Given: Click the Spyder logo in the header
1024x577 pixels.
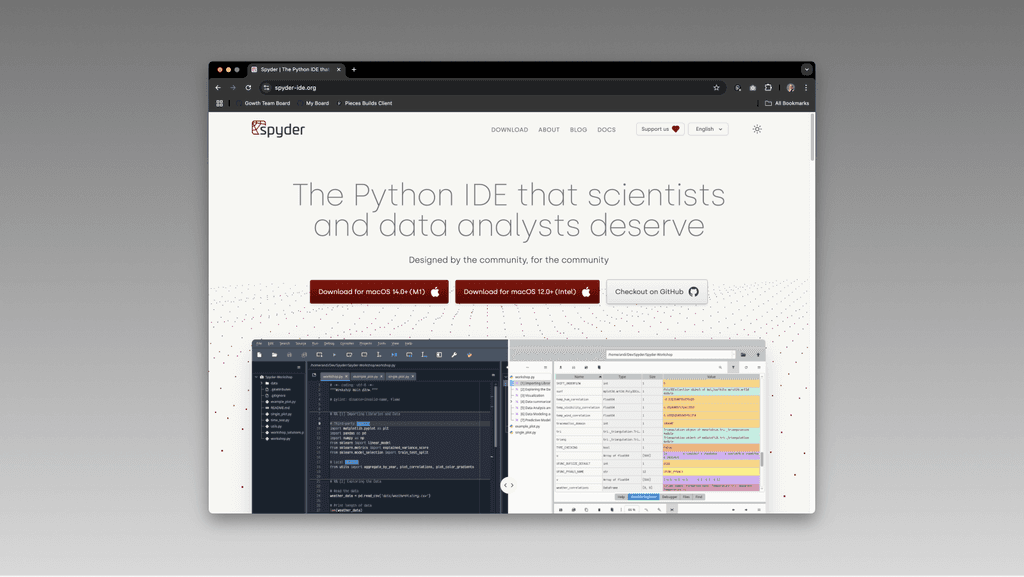Looking at the screenshot, I should tap(277, 129).
